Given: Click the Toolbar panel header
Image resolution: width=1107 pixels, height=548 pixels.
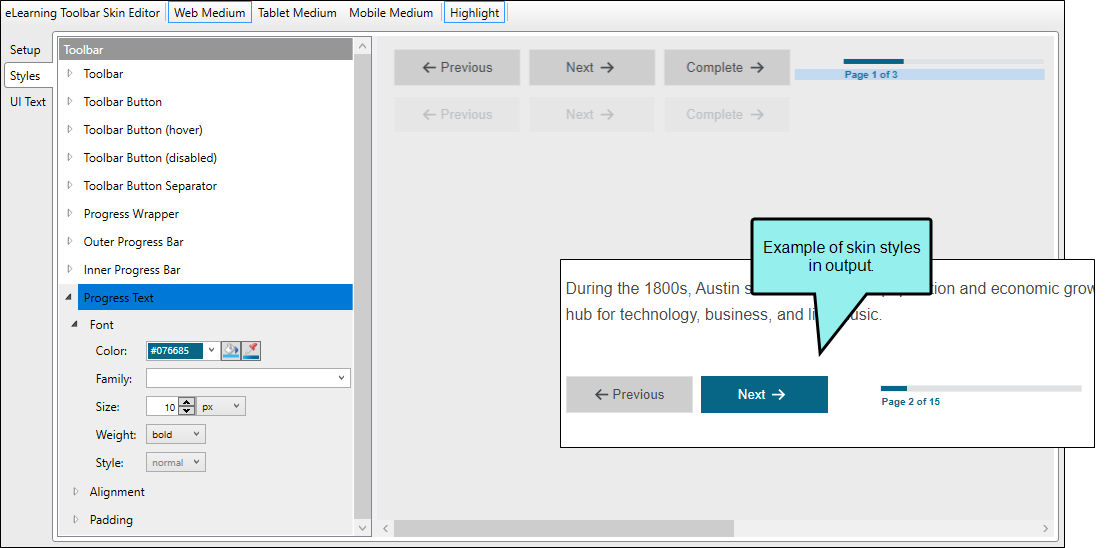Looking at the screenshot, I should [205, 49].
